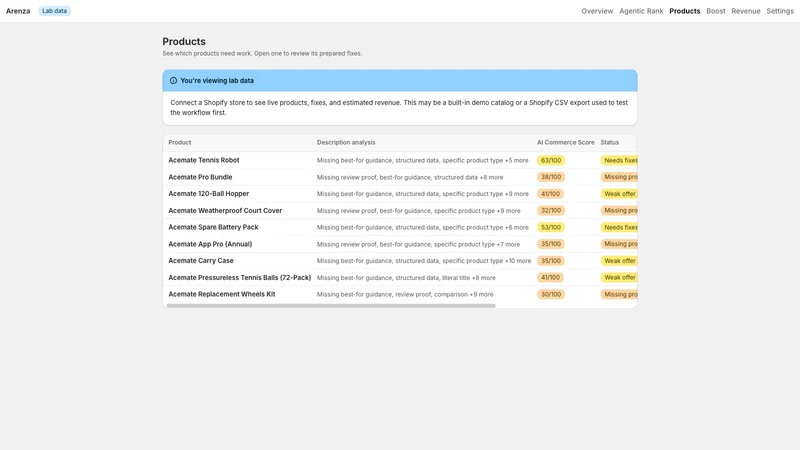Click the Product column header
The image size is (800, 450).
pos(180,142)
